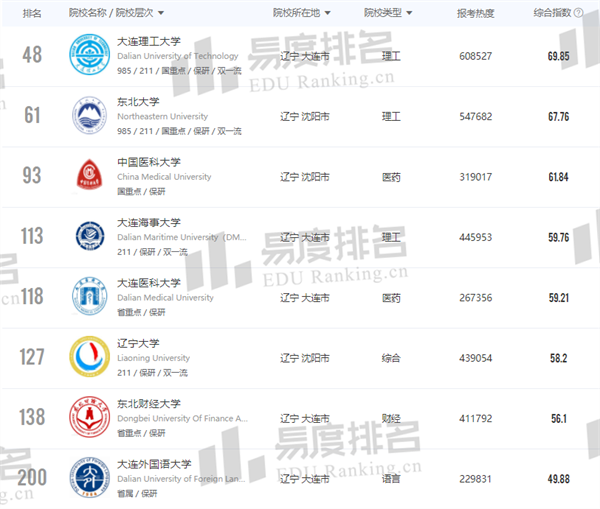Click English name China Medical University

[164, 177]
